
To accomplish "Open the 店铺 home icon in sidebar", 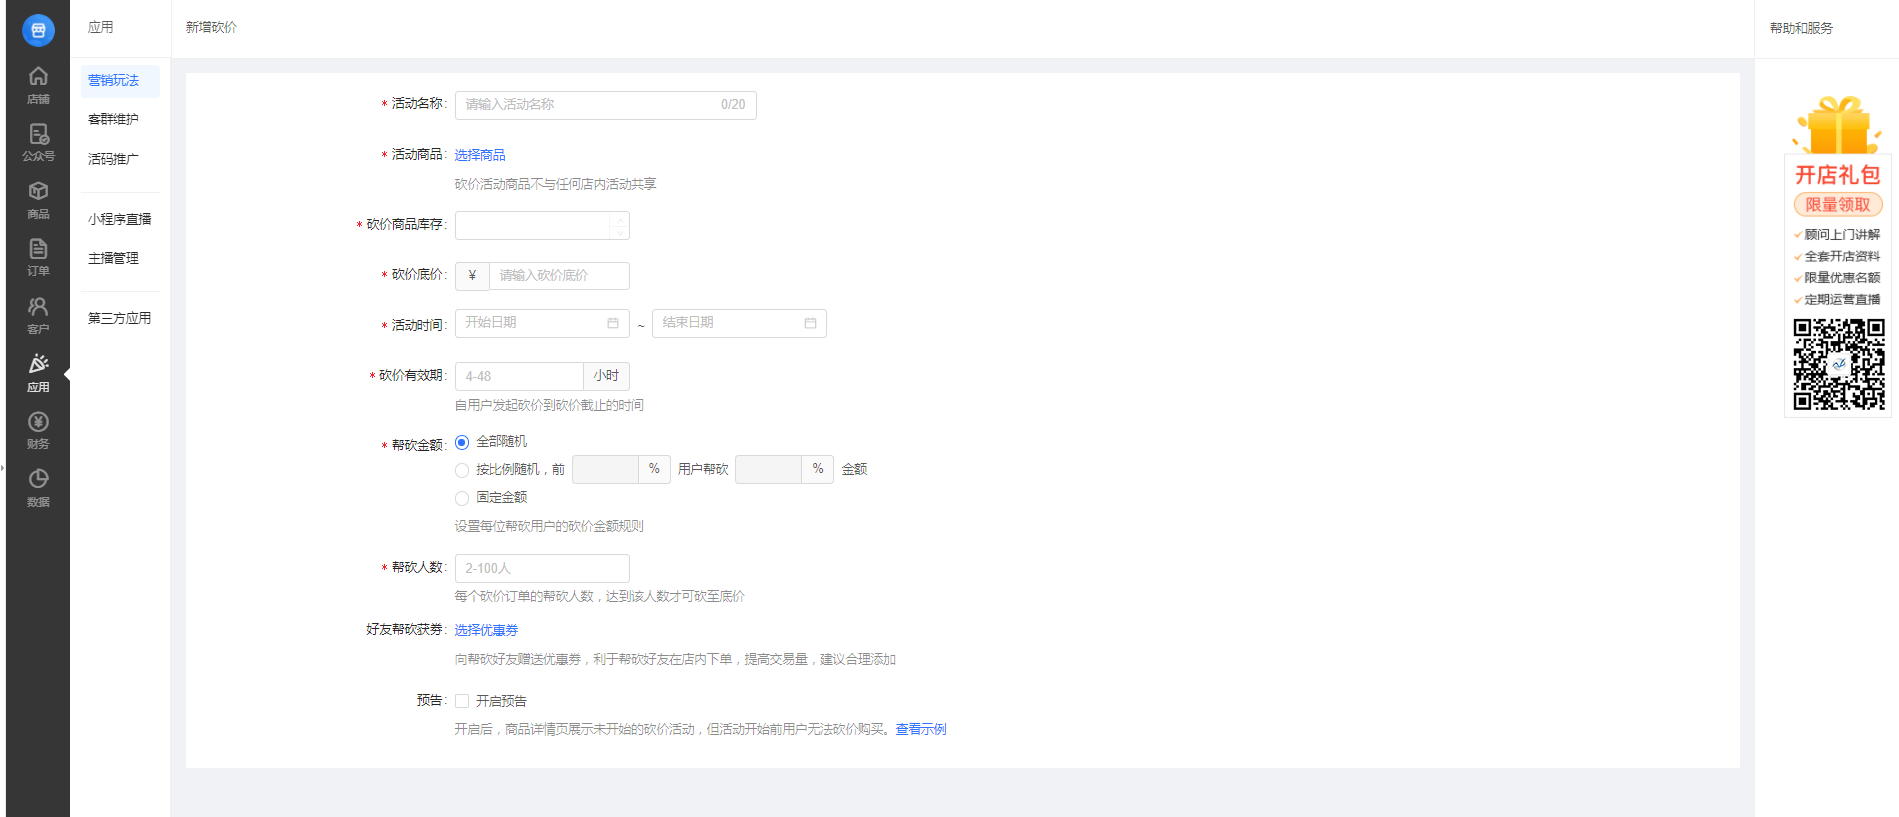I will click(38, 85).
